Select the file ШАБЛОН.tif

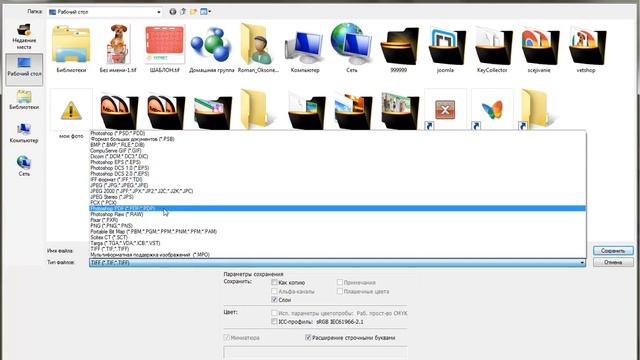click(164, 49)
